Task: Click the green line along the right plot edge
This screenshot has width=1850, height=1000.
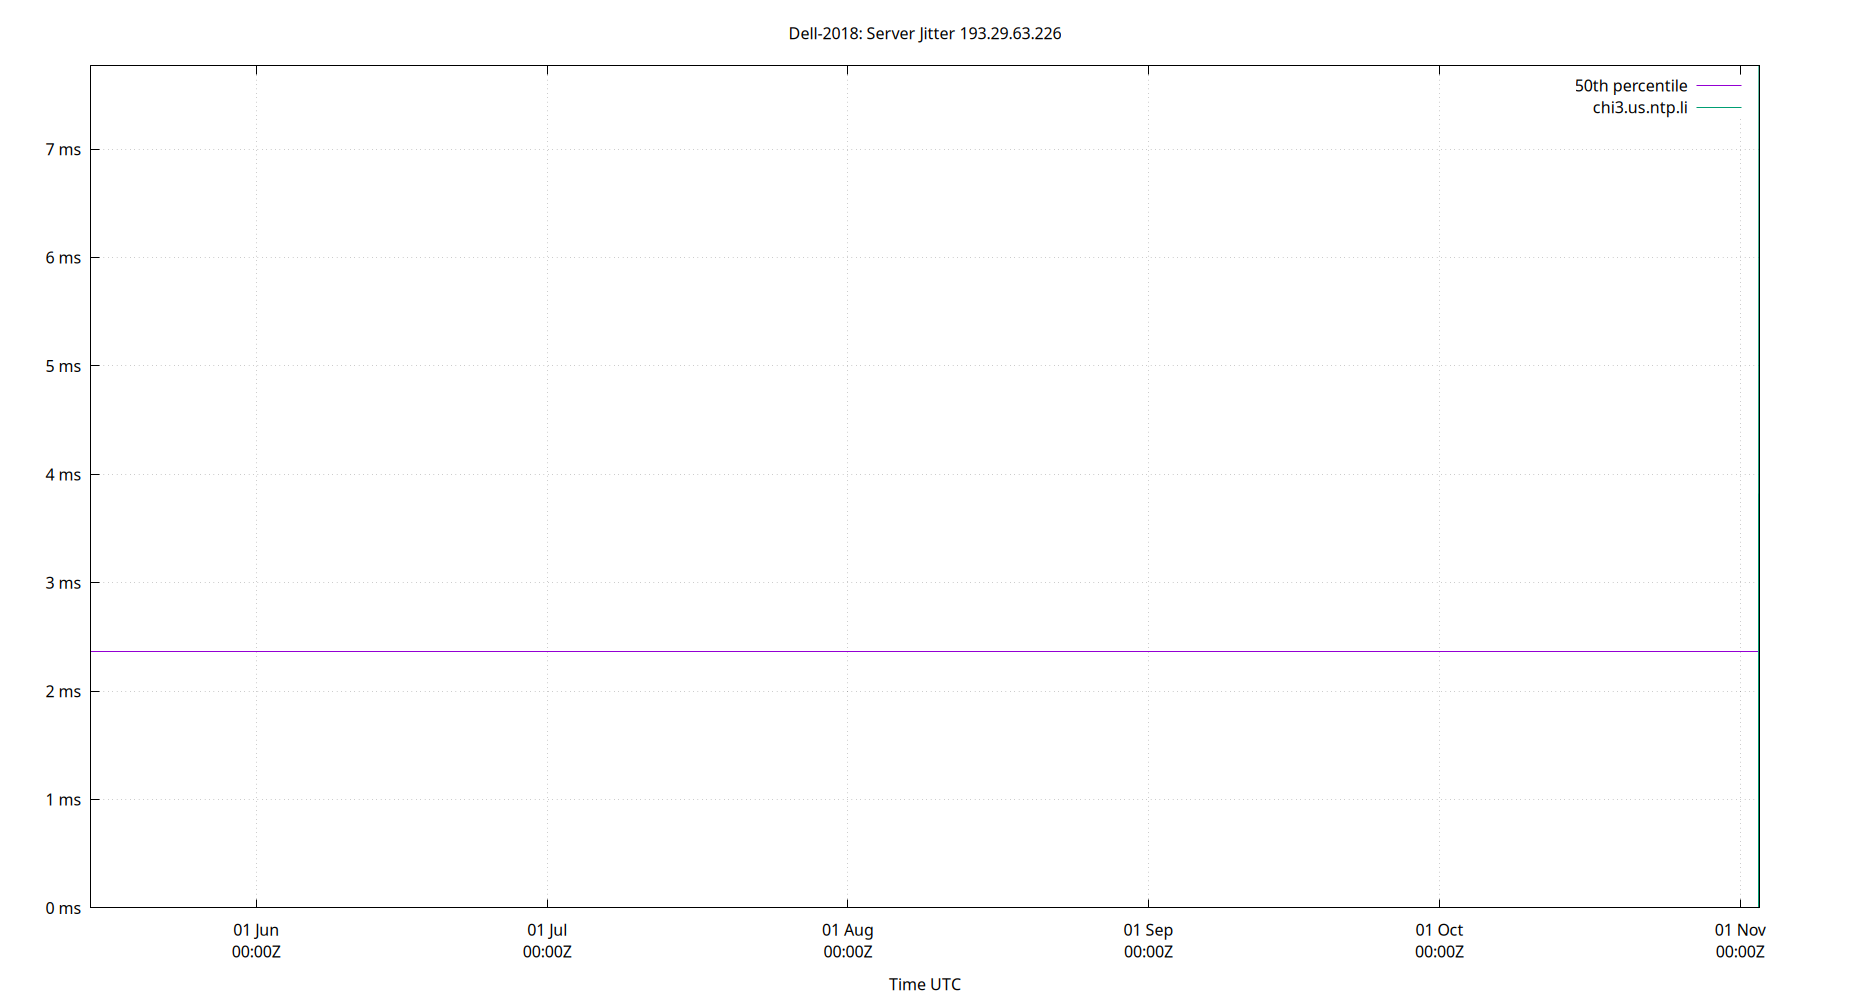Action: point(1758,500)
